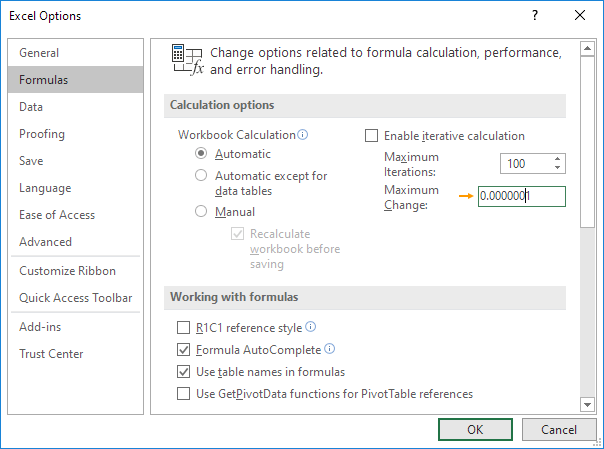Toggle R1C1 reference style checkbox

tap(183, 327)
